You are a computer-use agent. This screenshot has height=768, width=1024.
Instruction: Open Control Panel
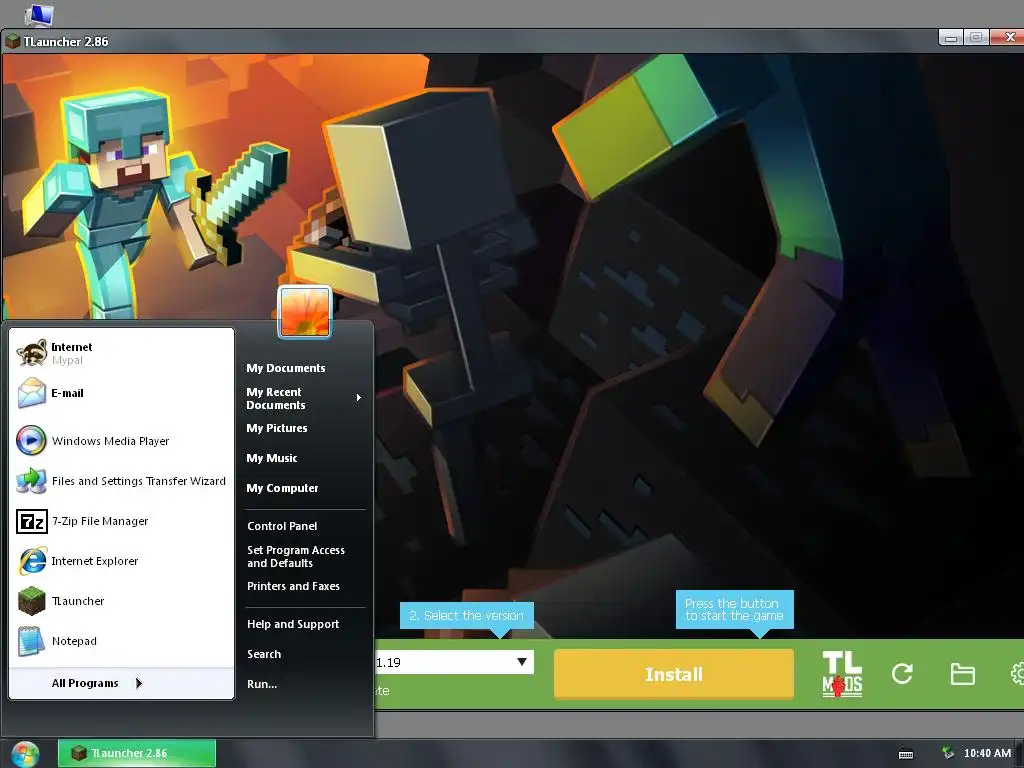tap(282, 526)
